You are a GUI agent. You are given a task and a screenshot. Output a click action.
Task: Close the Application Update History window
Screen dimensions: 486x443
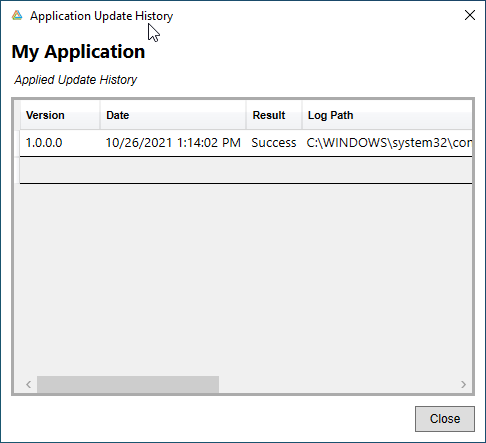[470, 15]
